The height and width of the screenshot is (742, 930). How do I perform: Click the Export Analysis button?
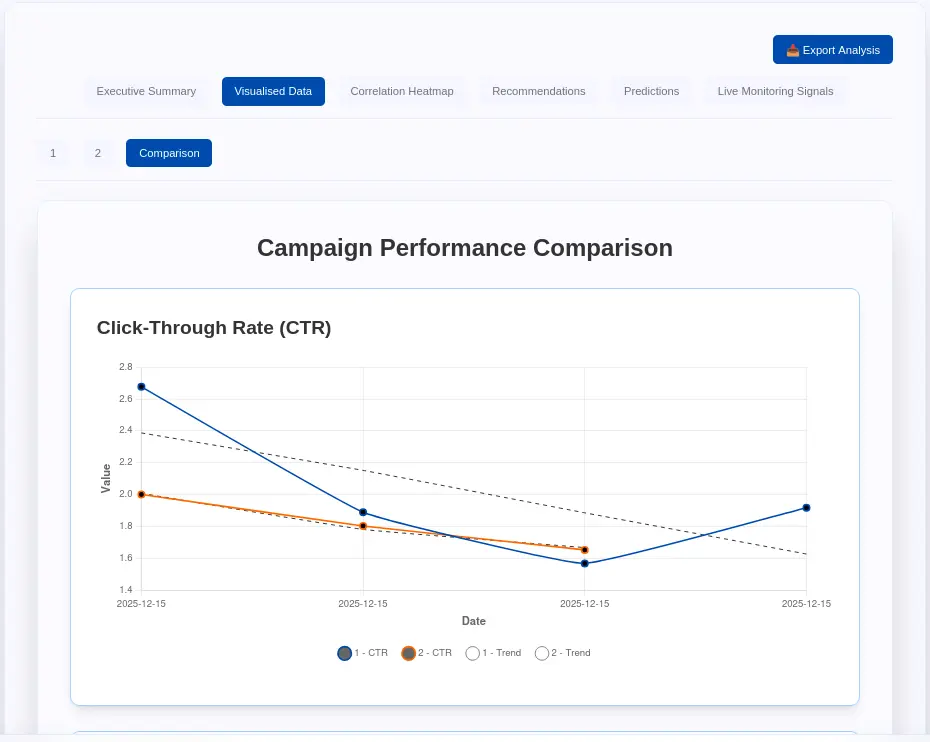(x=832, y=50)
